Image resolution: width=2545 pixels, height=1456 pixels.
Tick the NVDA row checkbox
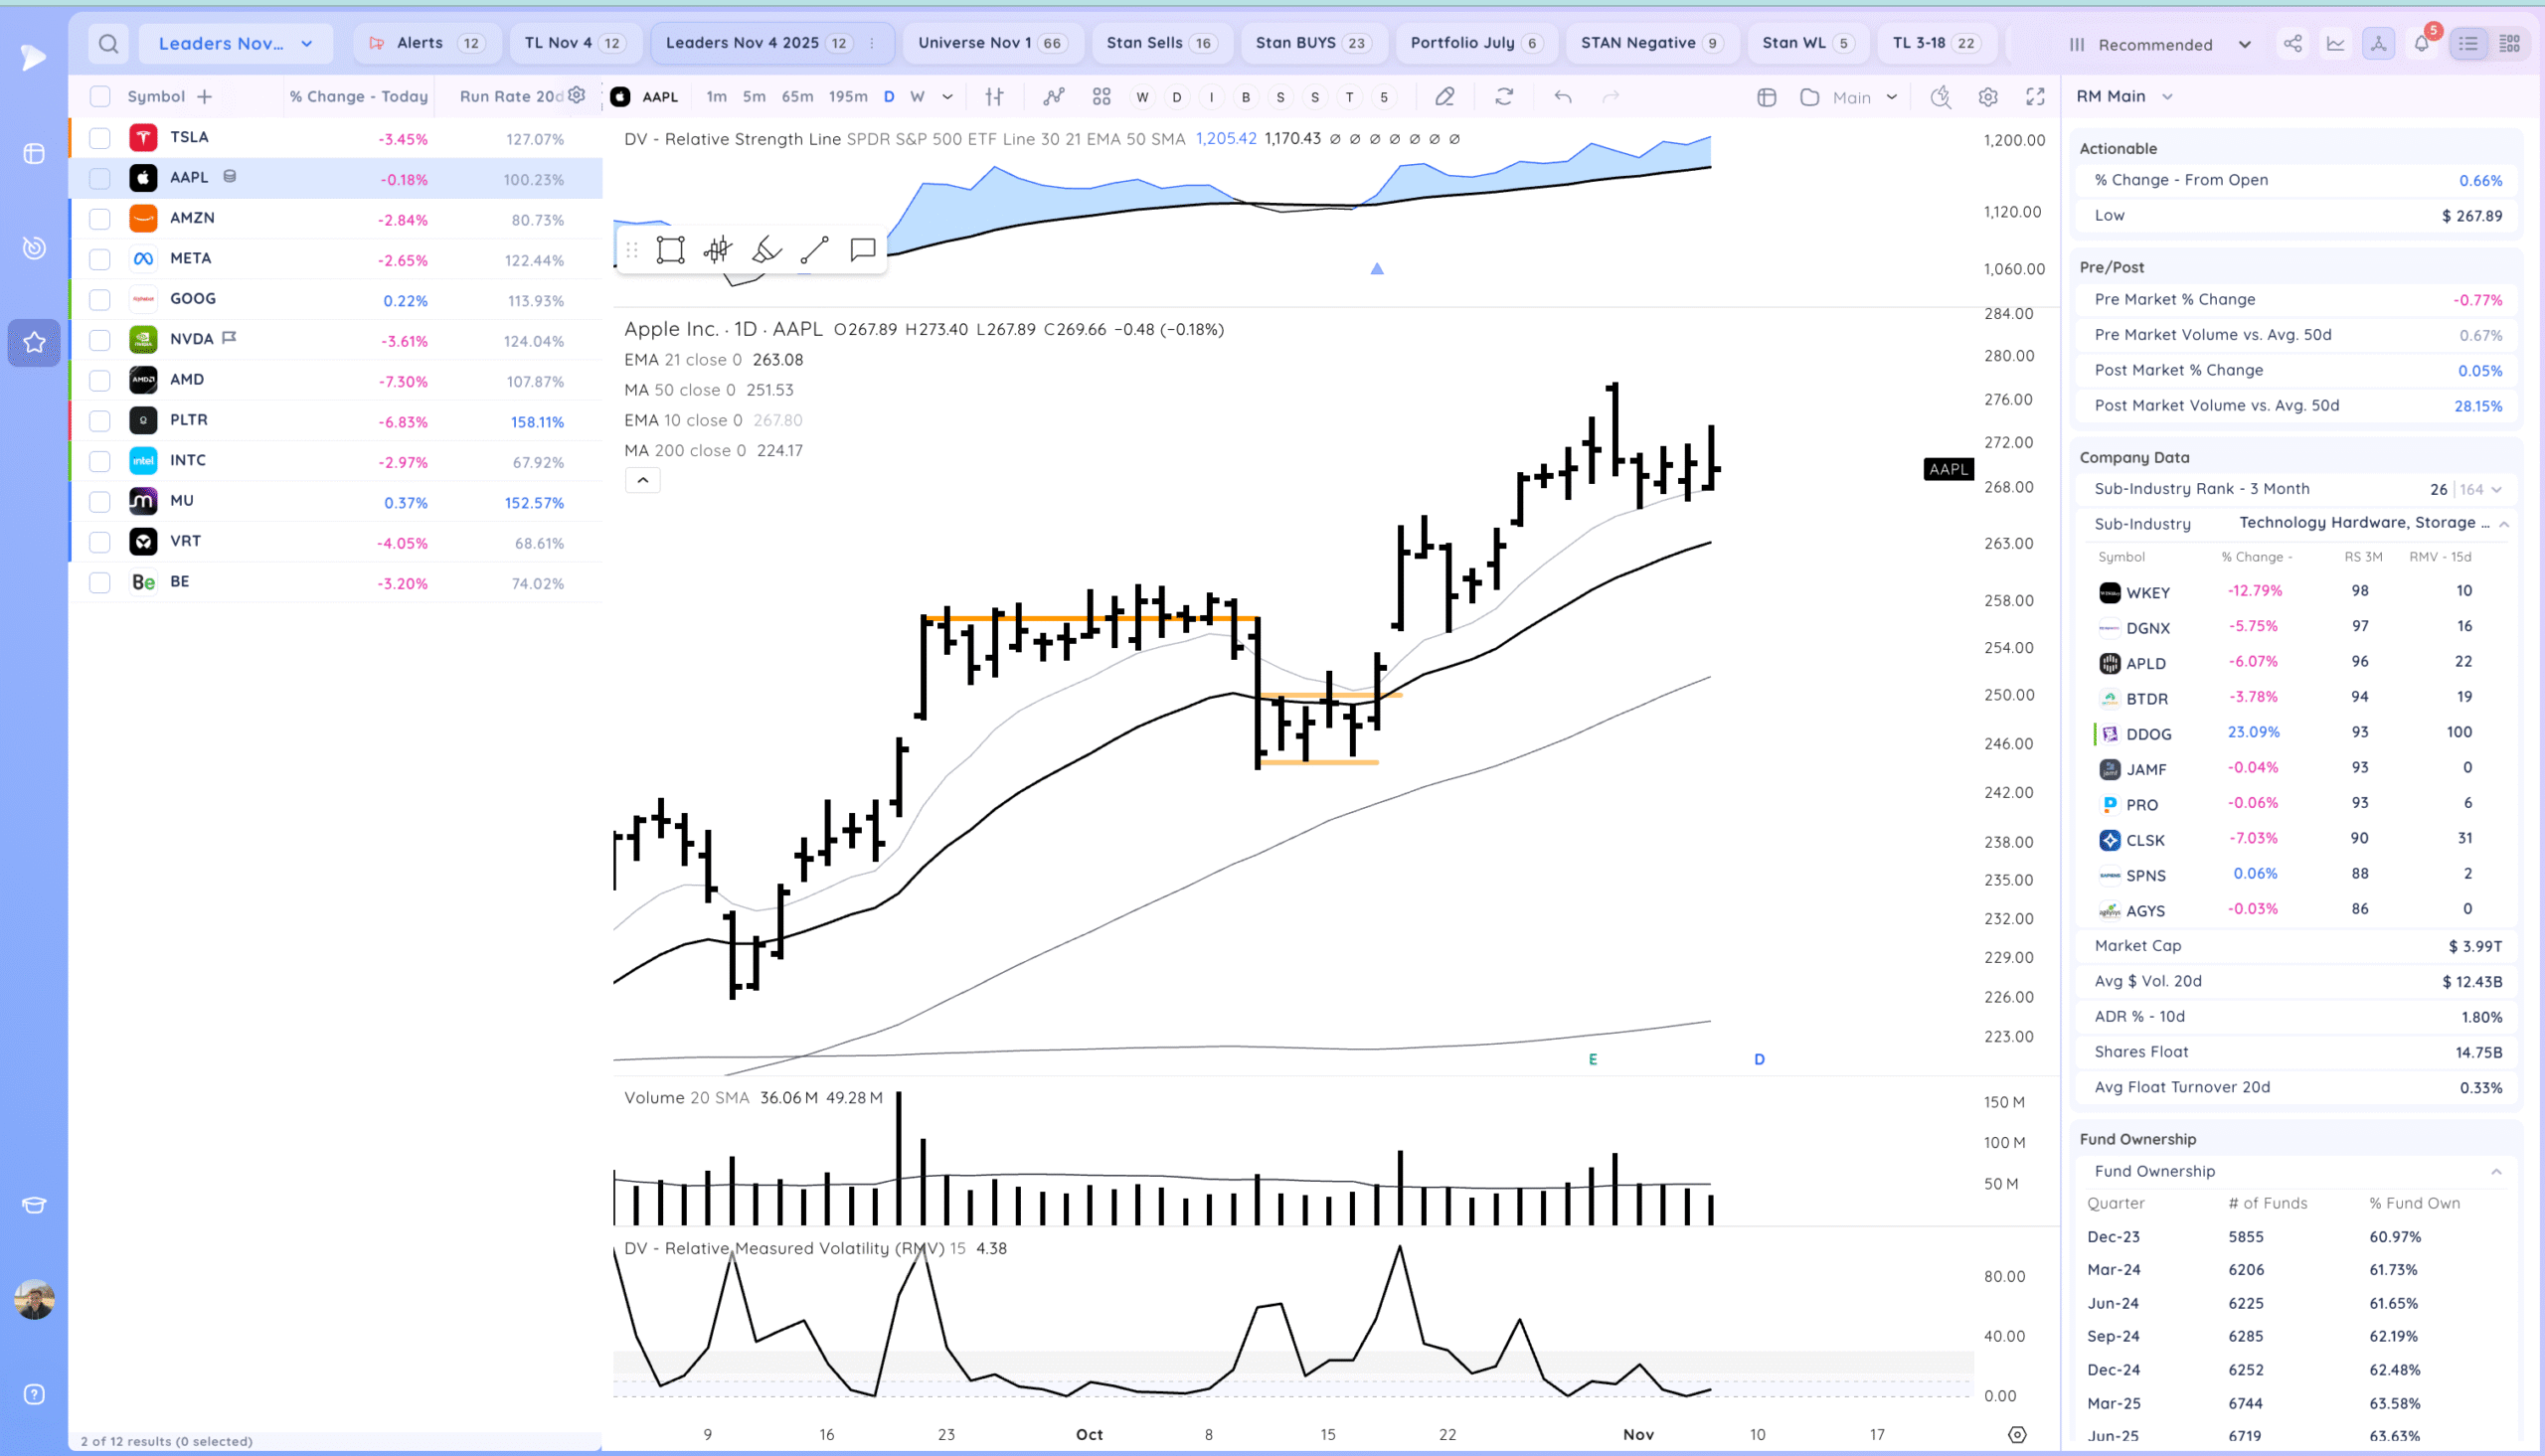click(100, 340)
